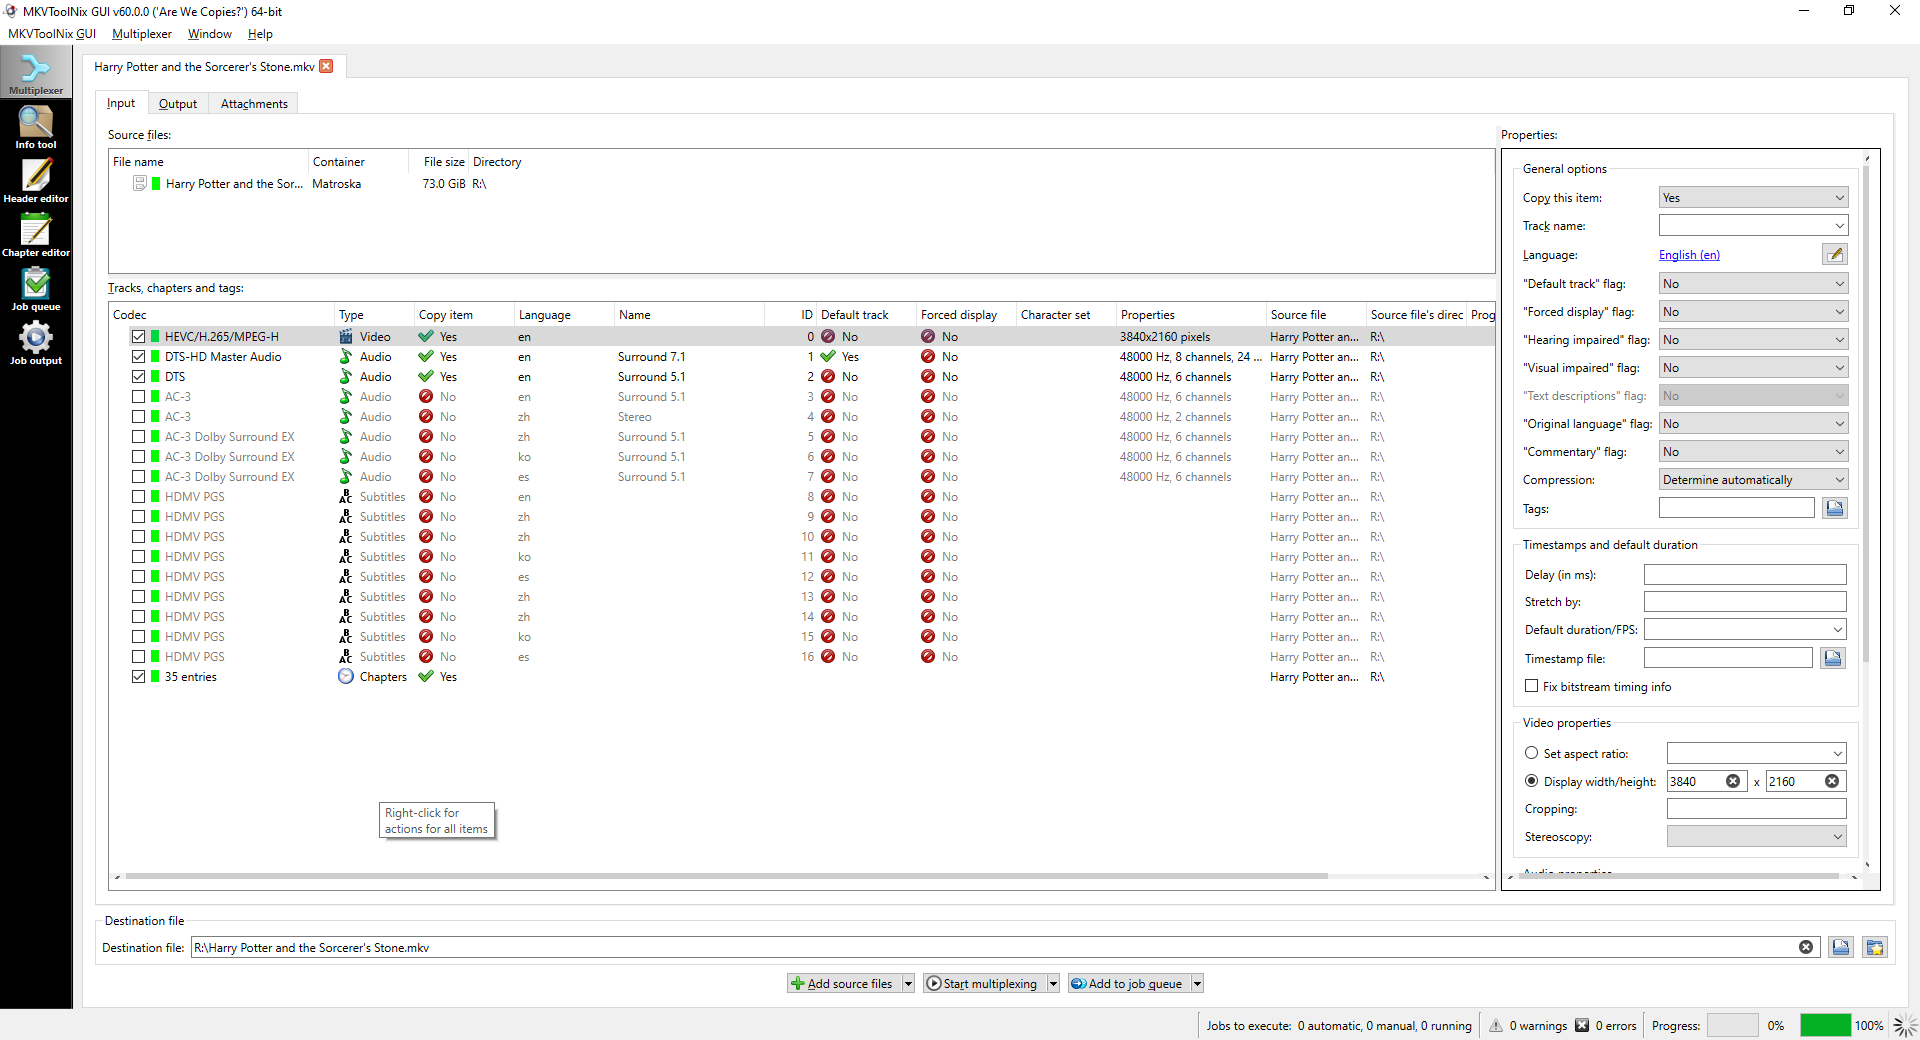
Task: Open the Default duration/FPS dropdown
Action: pos(1837,630)
